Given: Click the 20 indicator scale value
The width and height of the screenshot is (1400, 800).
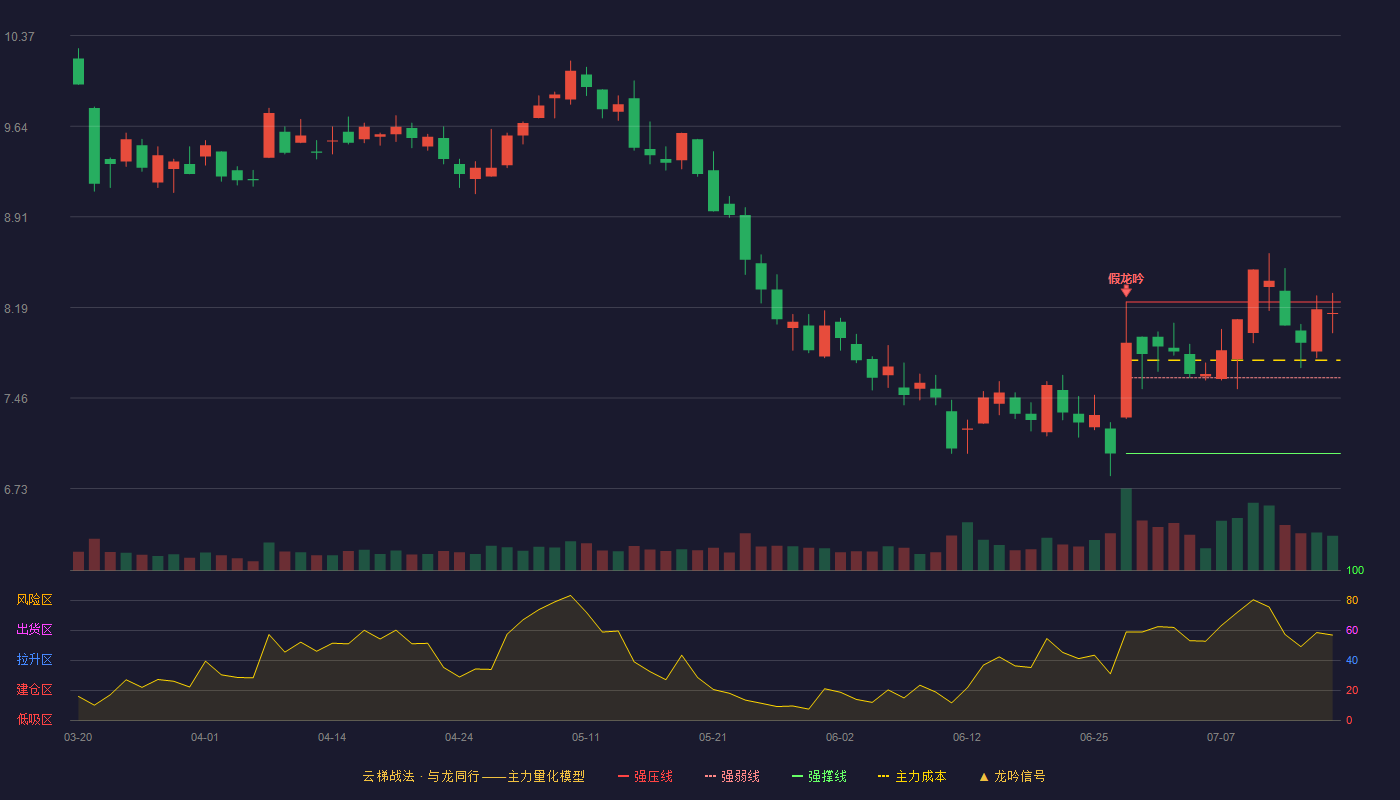Looking at the screenshot, I should tap(1352, 690).
